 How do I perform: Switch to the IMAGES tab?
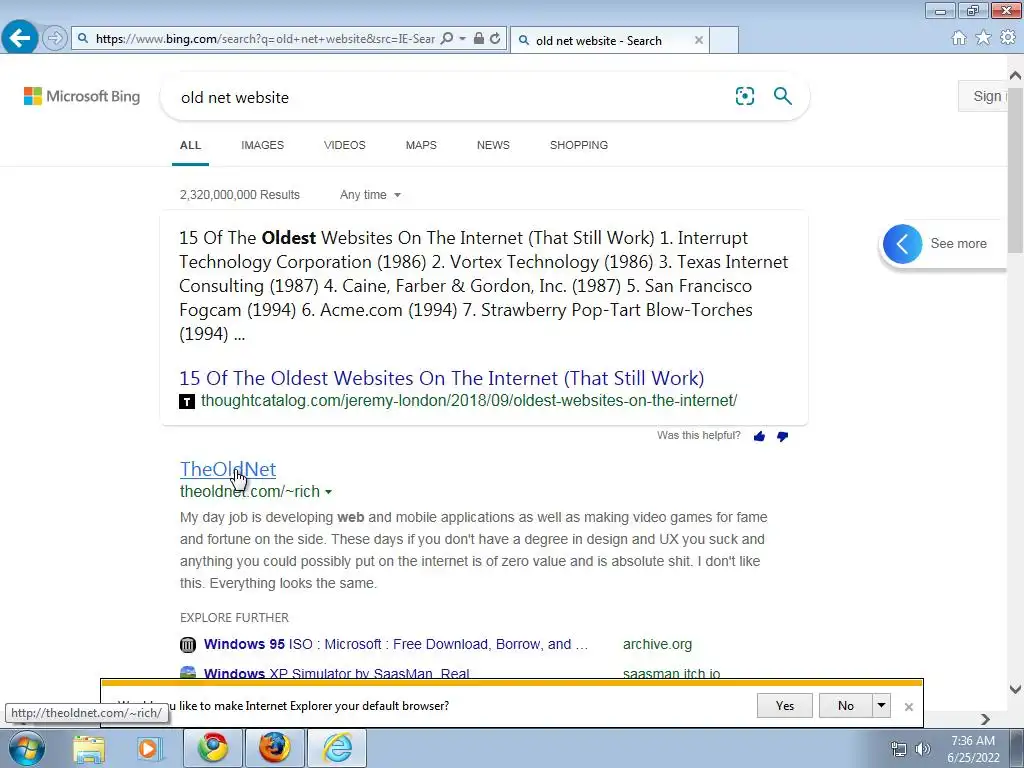[x=263, y=145]
